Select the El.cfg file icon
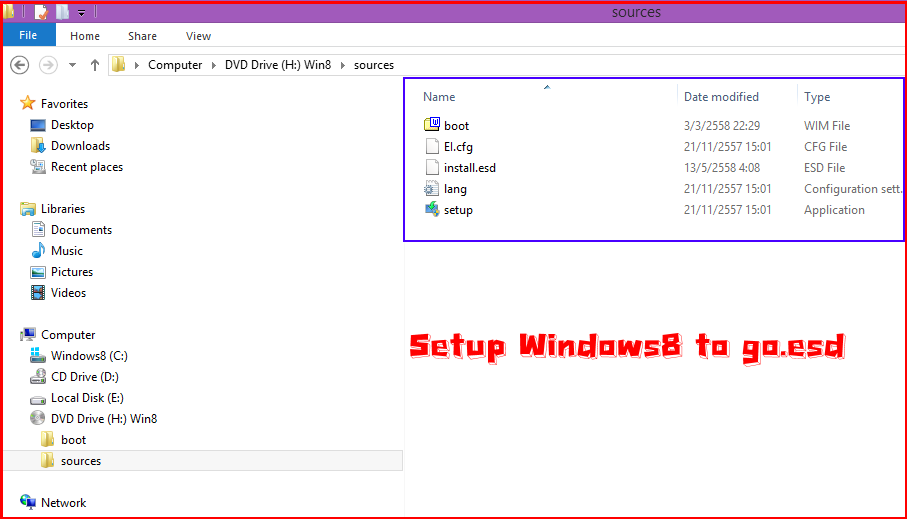 [x=432, y=146]
